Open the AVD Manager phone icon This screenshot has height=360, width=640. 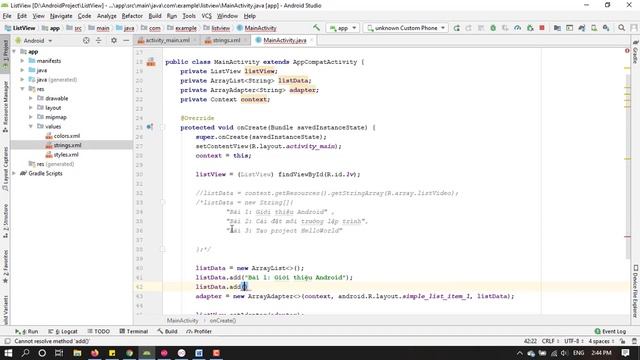coord(594,28)
